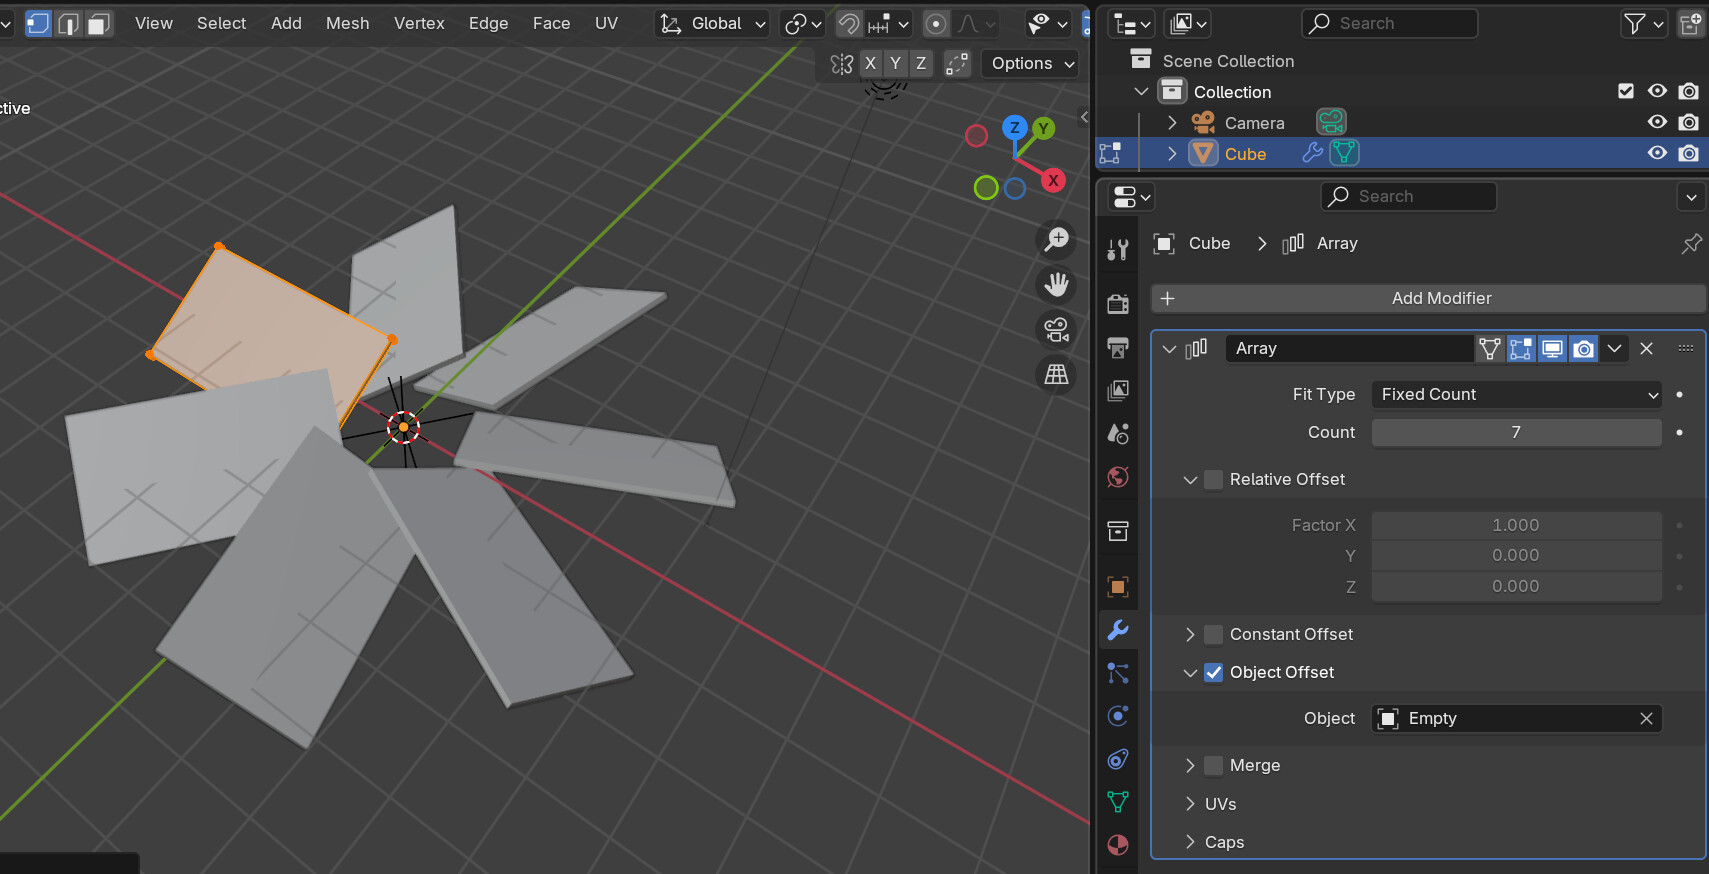The width and height of the screenshot is (1709, 874).
Task: Expand the Caps section
Action: point(1190,842)
